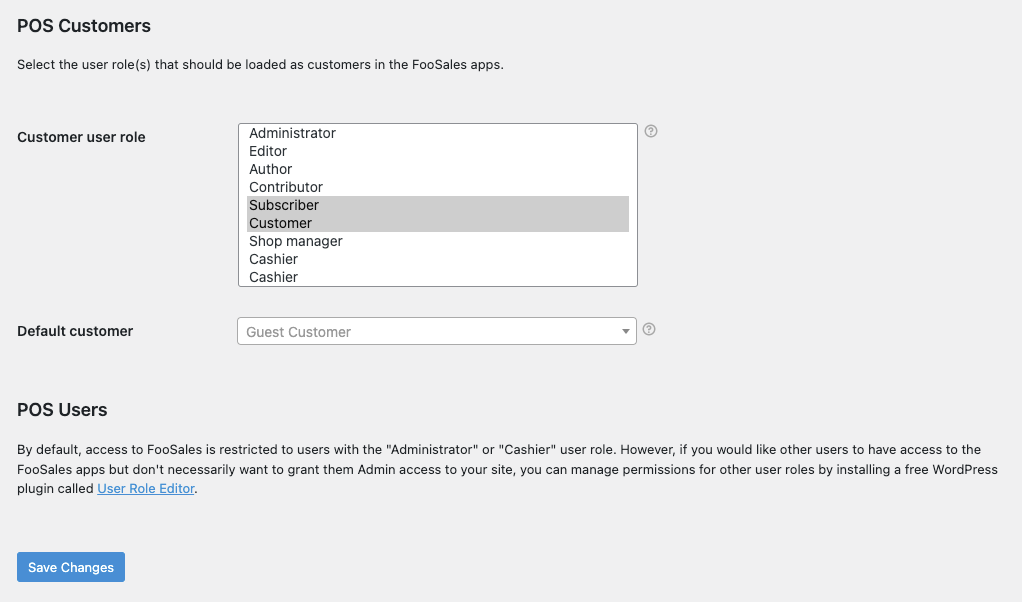Click the highlighted Customer role option
This screenshot has height=602, width=1022.
click(281, 223)
